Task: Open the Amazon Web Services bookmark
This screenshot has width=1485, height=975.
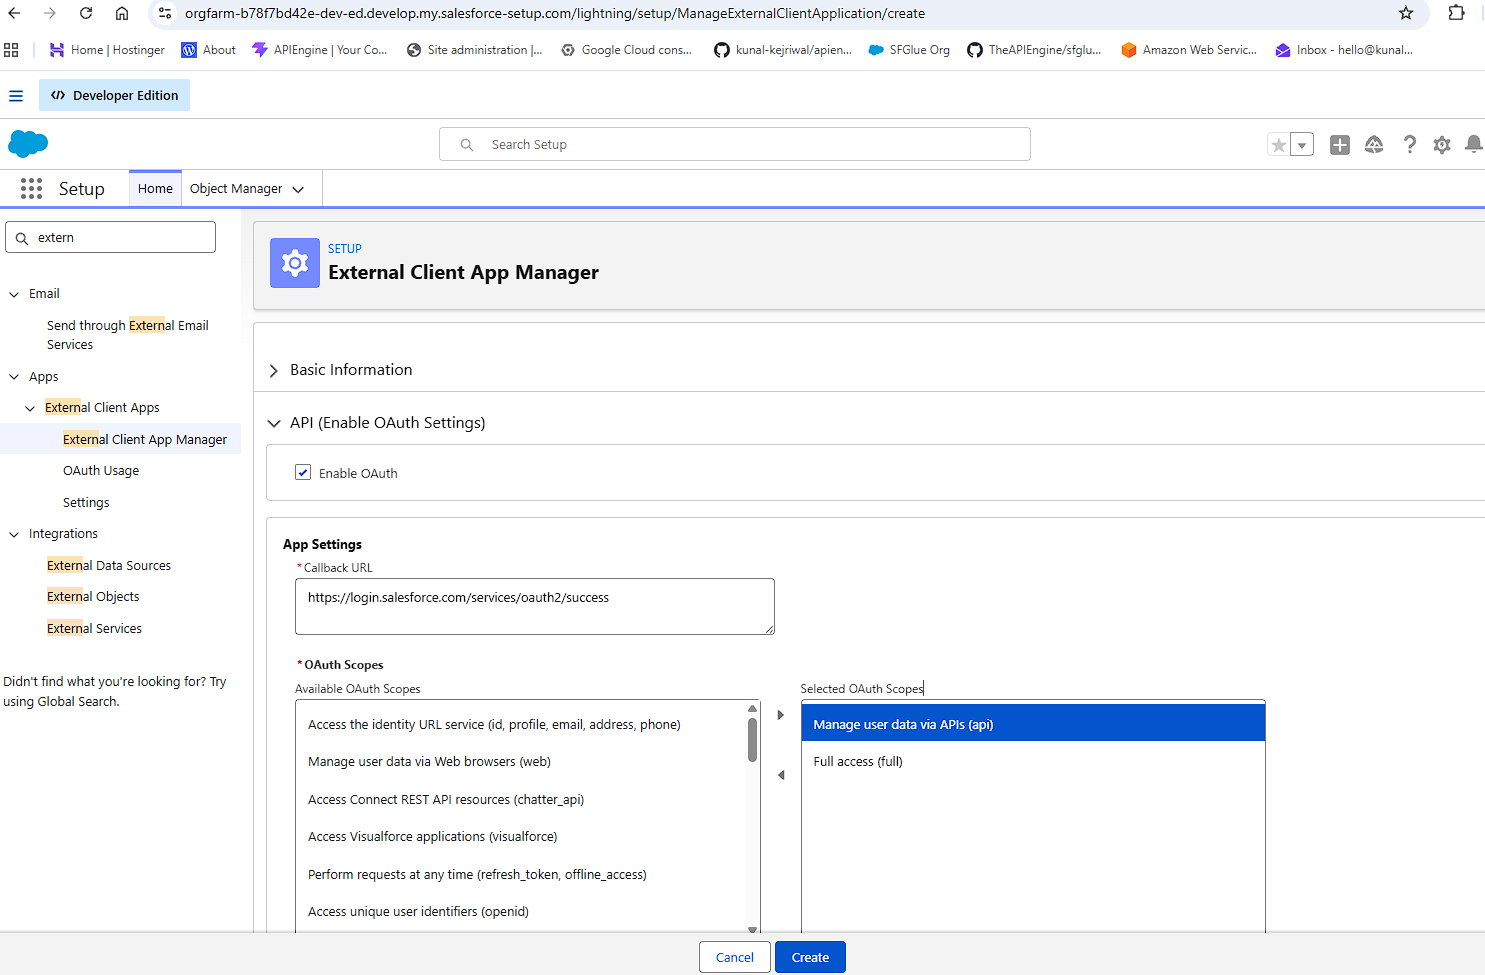Action: point(1189,50)
